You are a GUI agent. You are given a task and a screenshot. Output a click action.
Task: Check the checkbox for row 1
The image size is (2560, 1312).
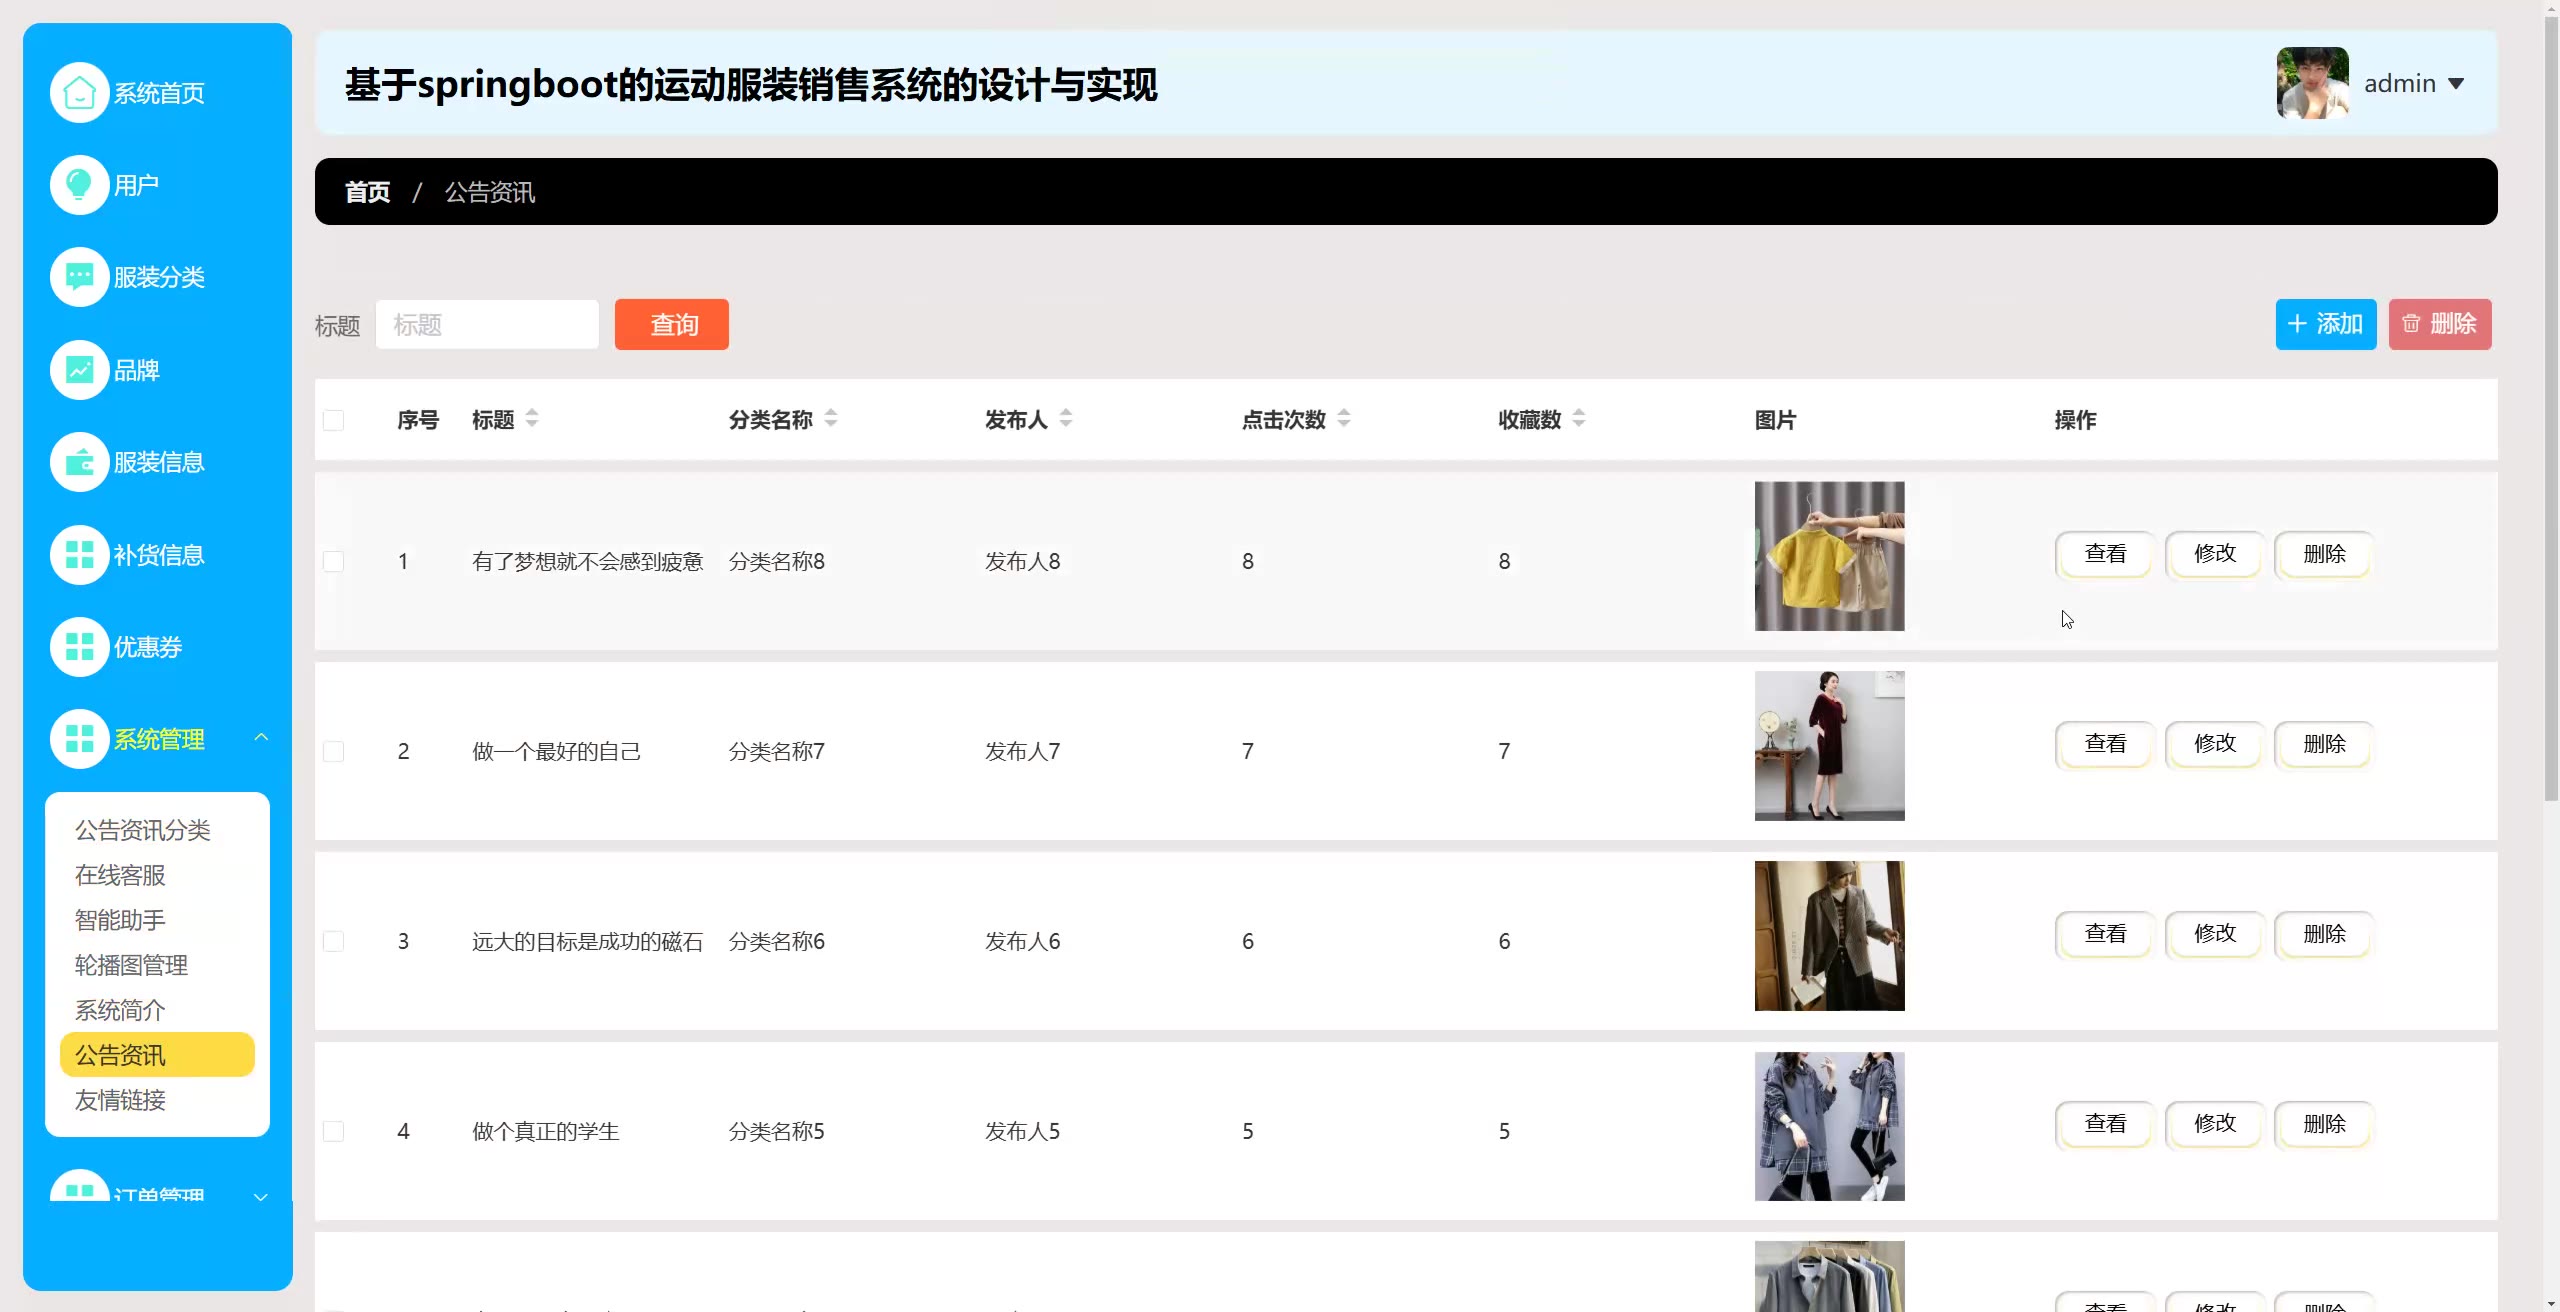tap(334, 561)
